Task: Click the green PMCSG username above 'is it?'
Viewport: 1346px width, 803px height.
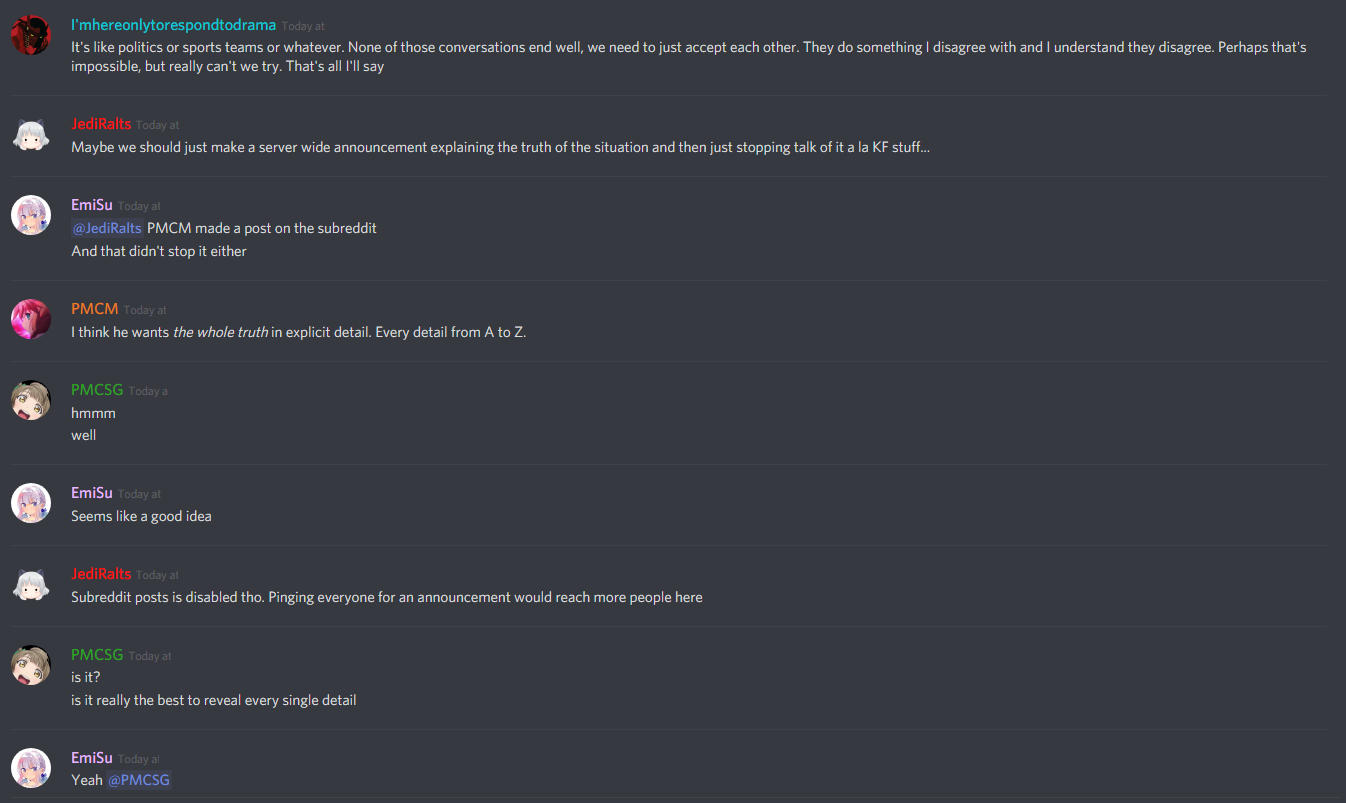Action: 97,655
